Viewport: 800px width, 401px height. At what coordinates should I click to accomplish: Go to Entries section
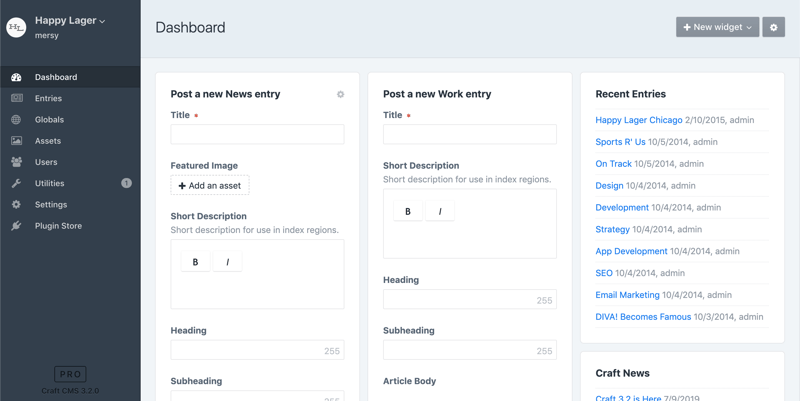pyautogui.click(x=48, y=98)
